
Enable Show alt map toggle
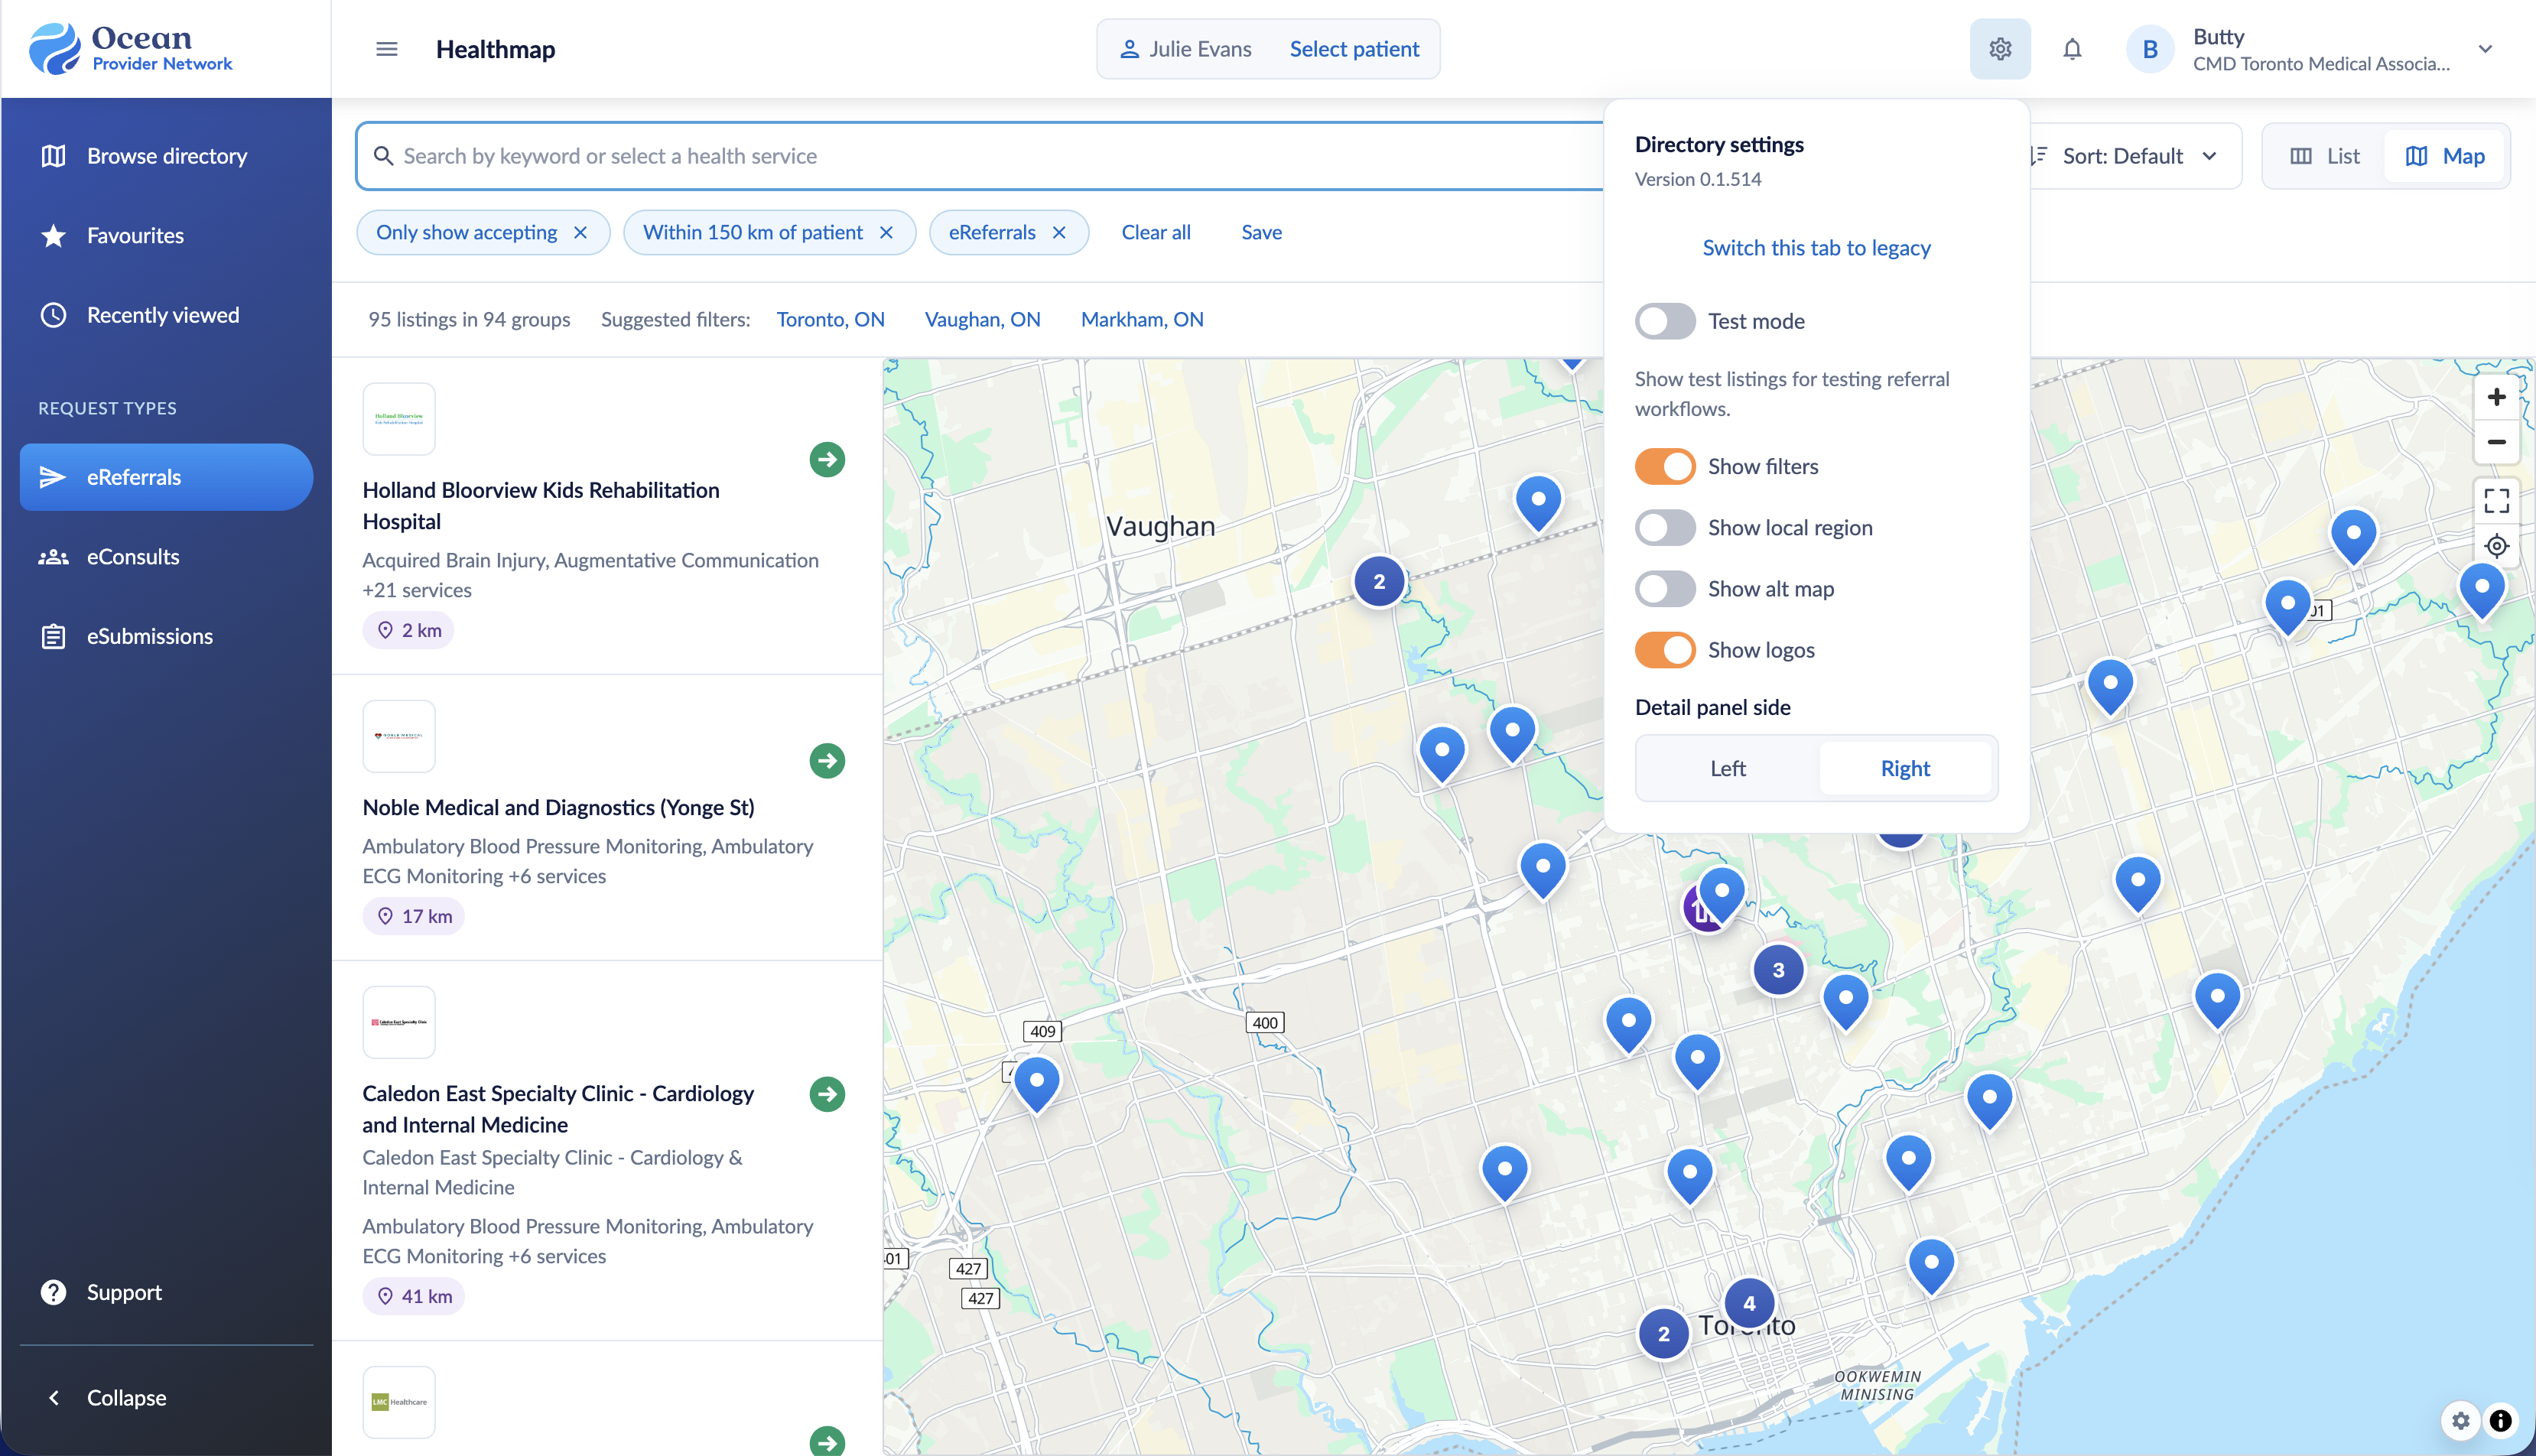point(1665,589)
